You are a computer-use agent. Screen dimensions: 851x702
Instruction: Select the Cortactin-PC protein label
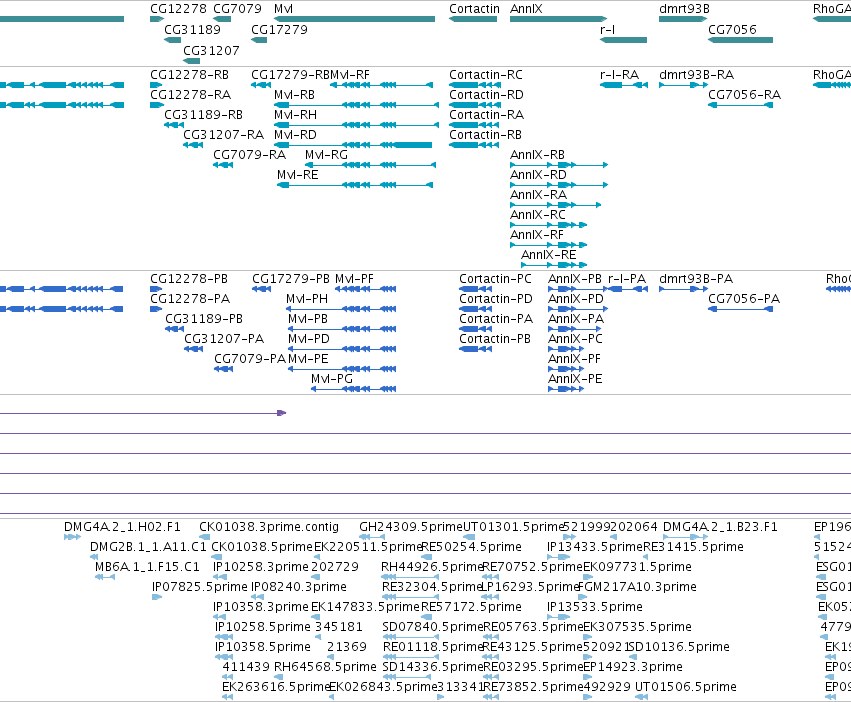coord(495,279)
